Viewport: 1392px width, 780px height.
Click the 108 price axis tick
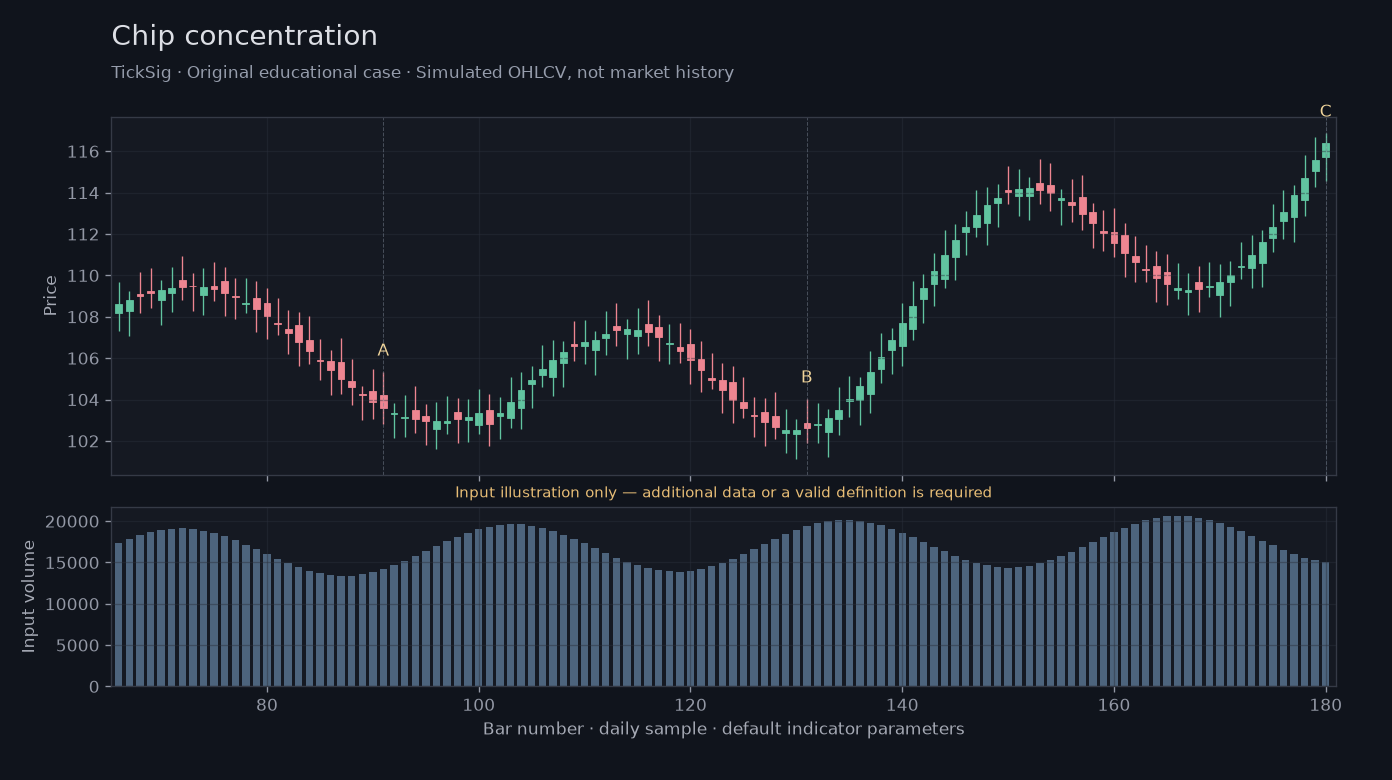coord(83,318)
